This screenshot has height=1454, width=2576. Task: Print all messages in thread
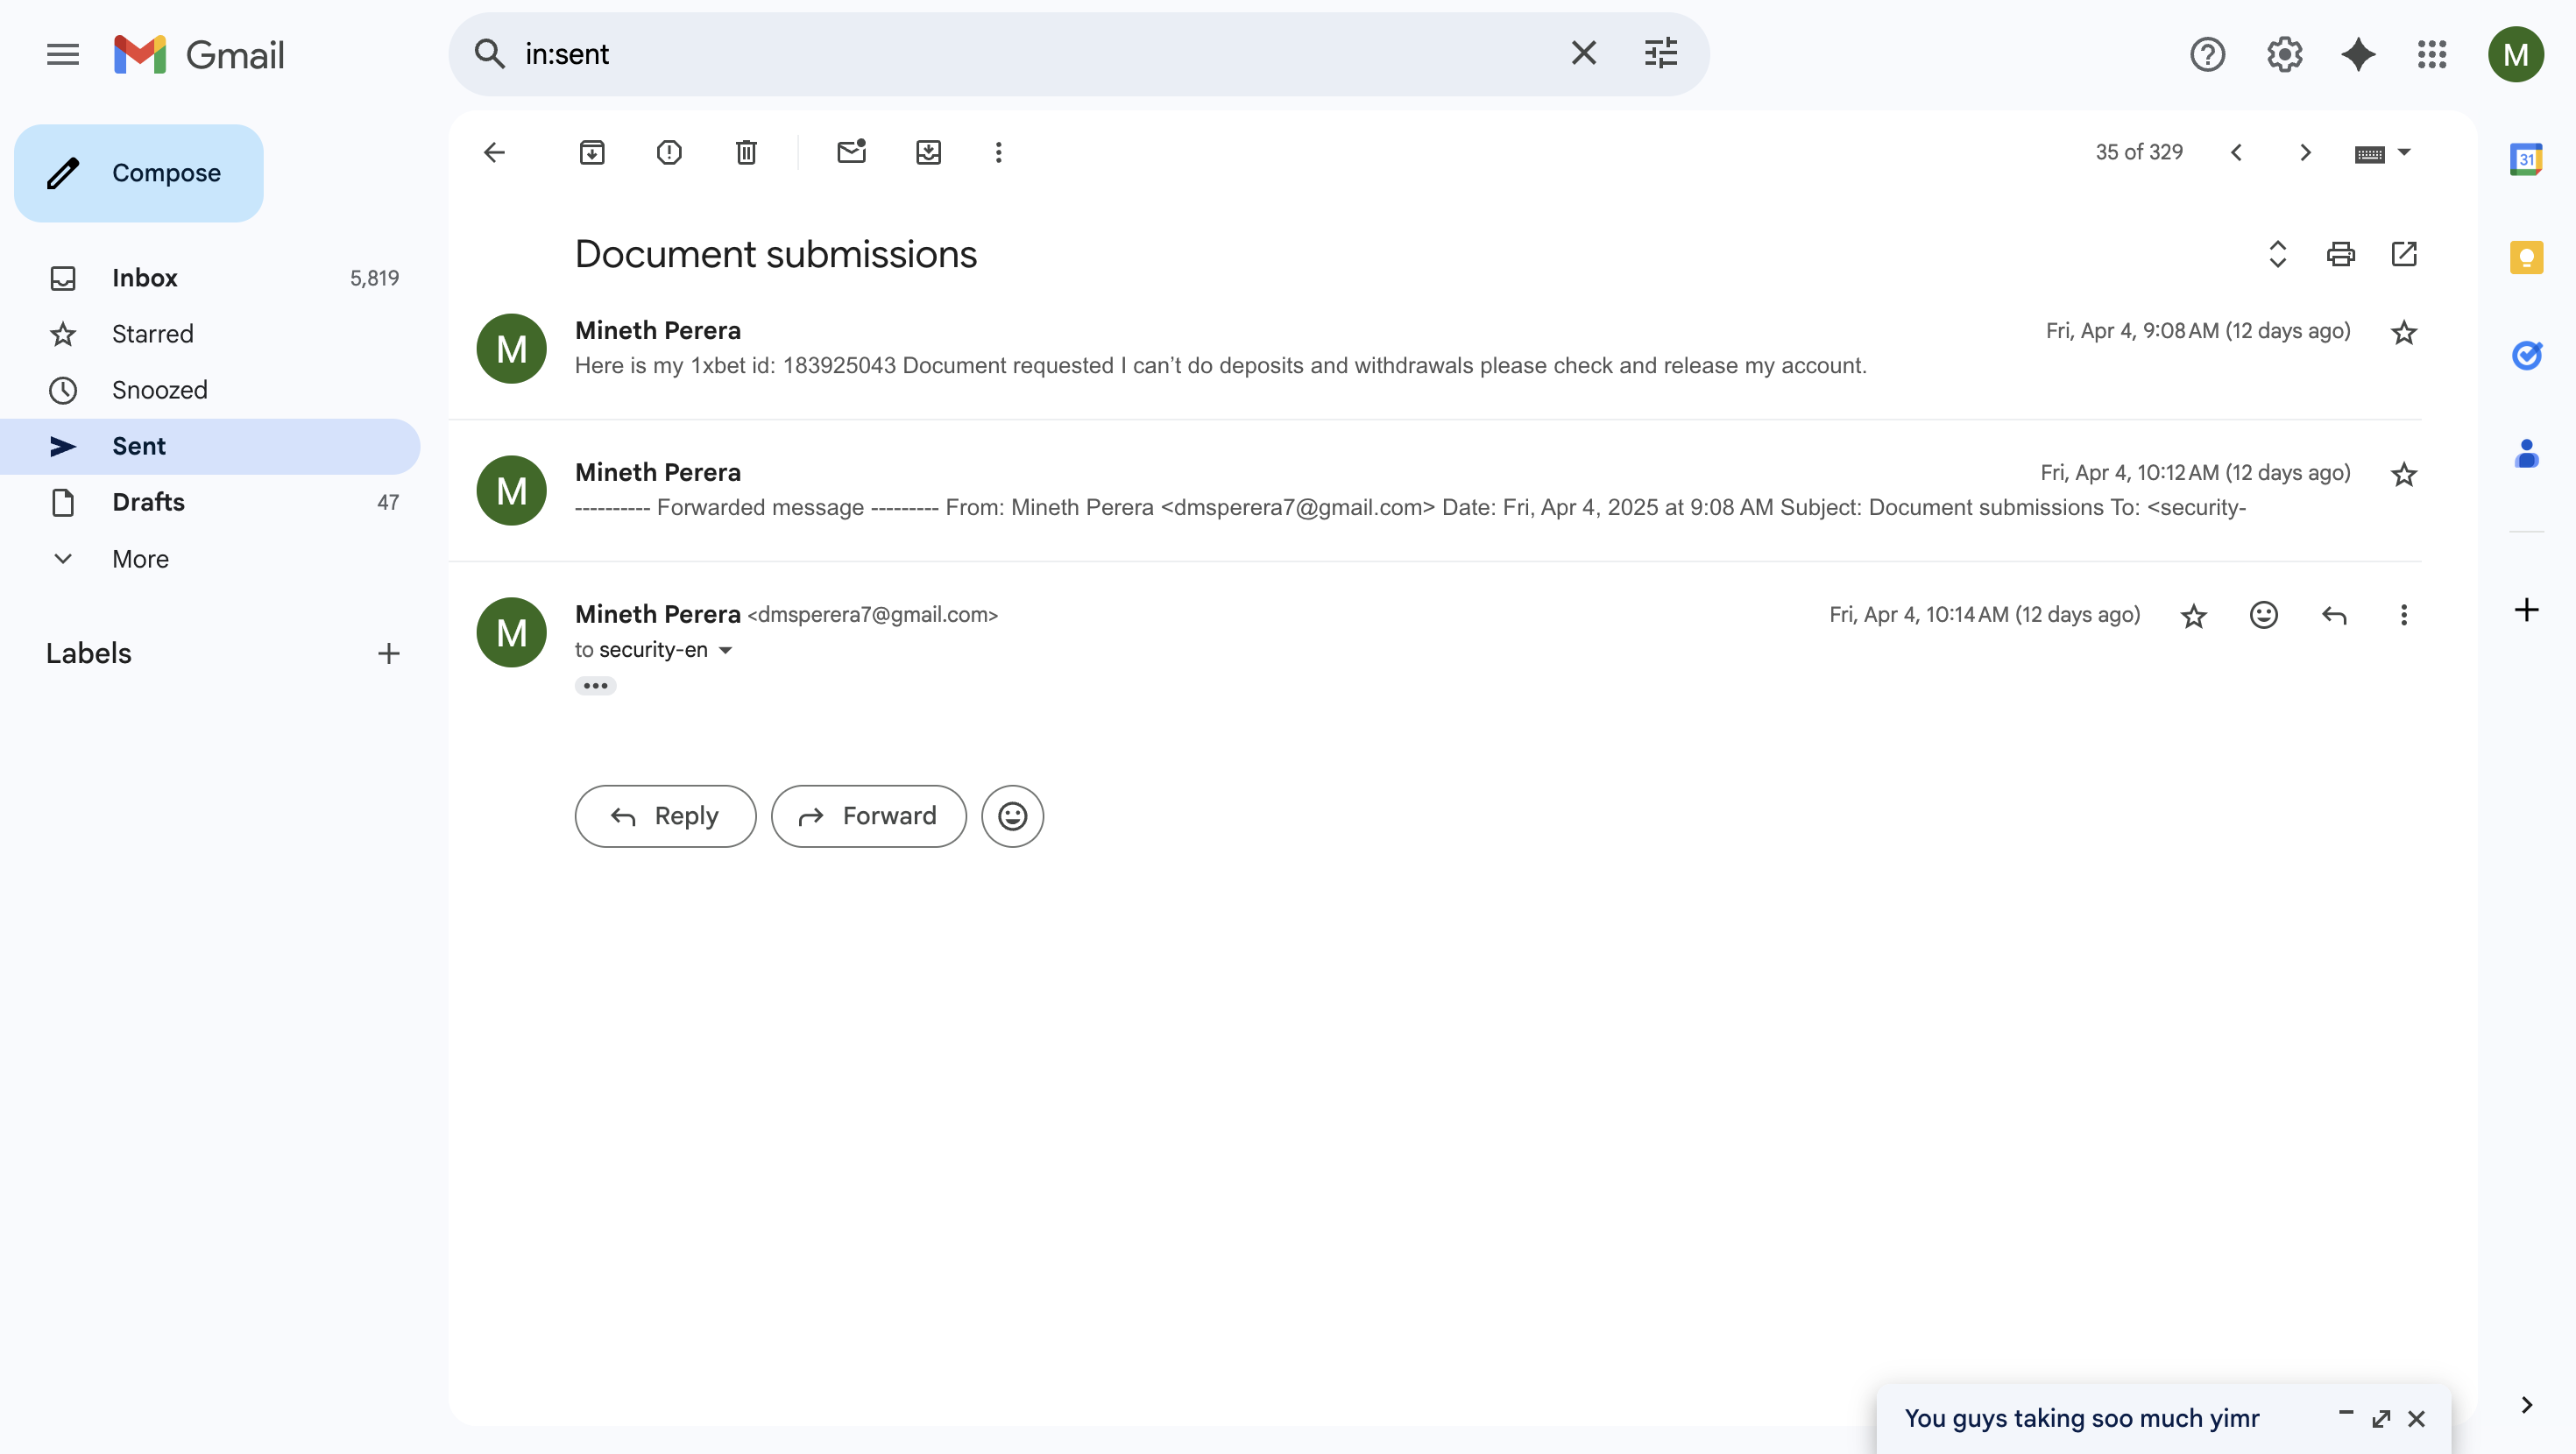[x=2340, y=254]
